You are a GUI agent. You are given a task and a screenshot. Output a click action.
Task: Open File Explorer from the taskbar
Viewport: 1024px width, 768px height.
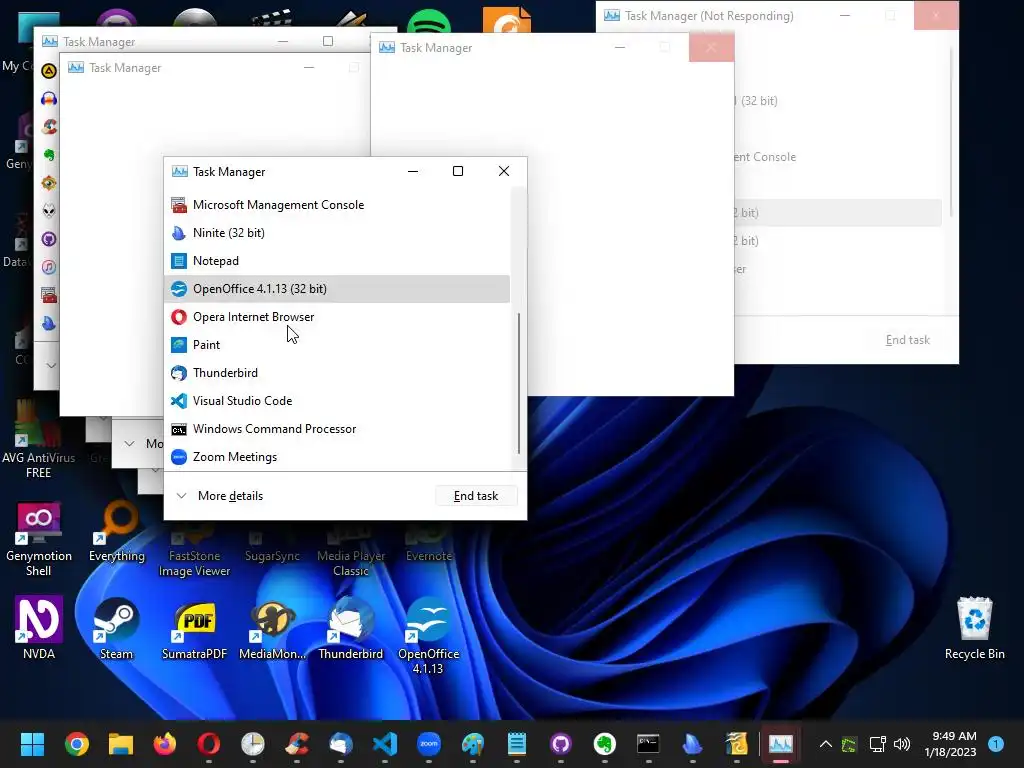point(121,744)
